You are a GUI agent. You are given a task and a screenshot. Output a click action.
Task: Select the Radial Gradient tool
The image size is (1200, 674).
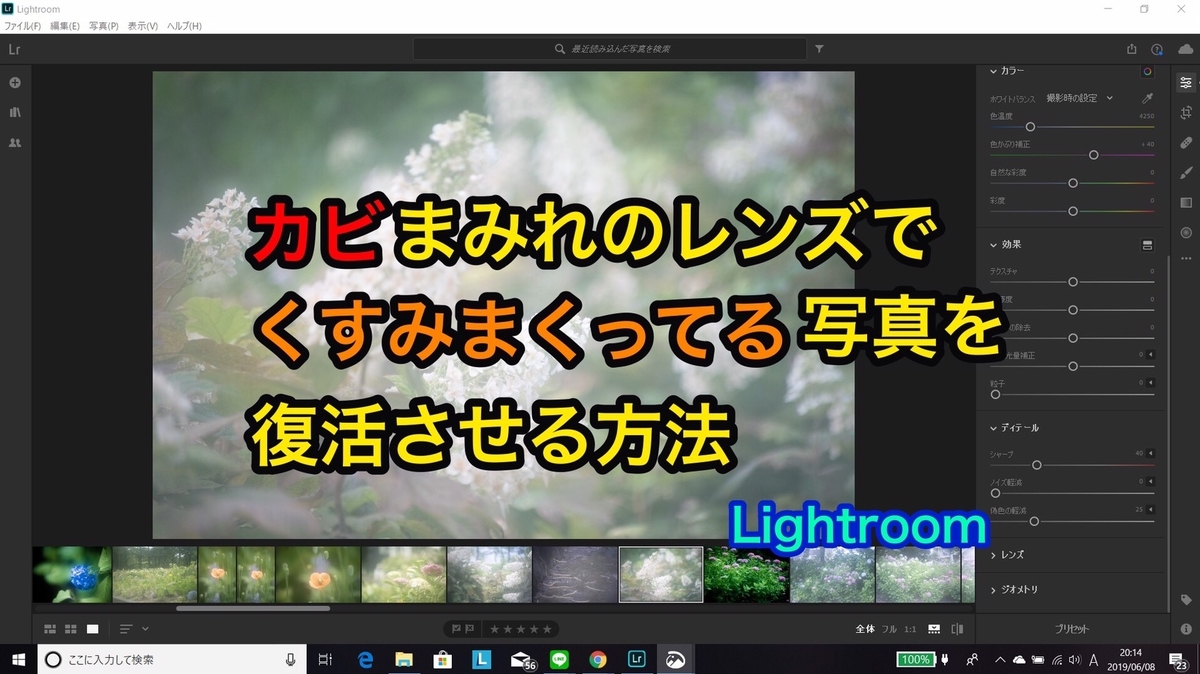pos(1186,233)
